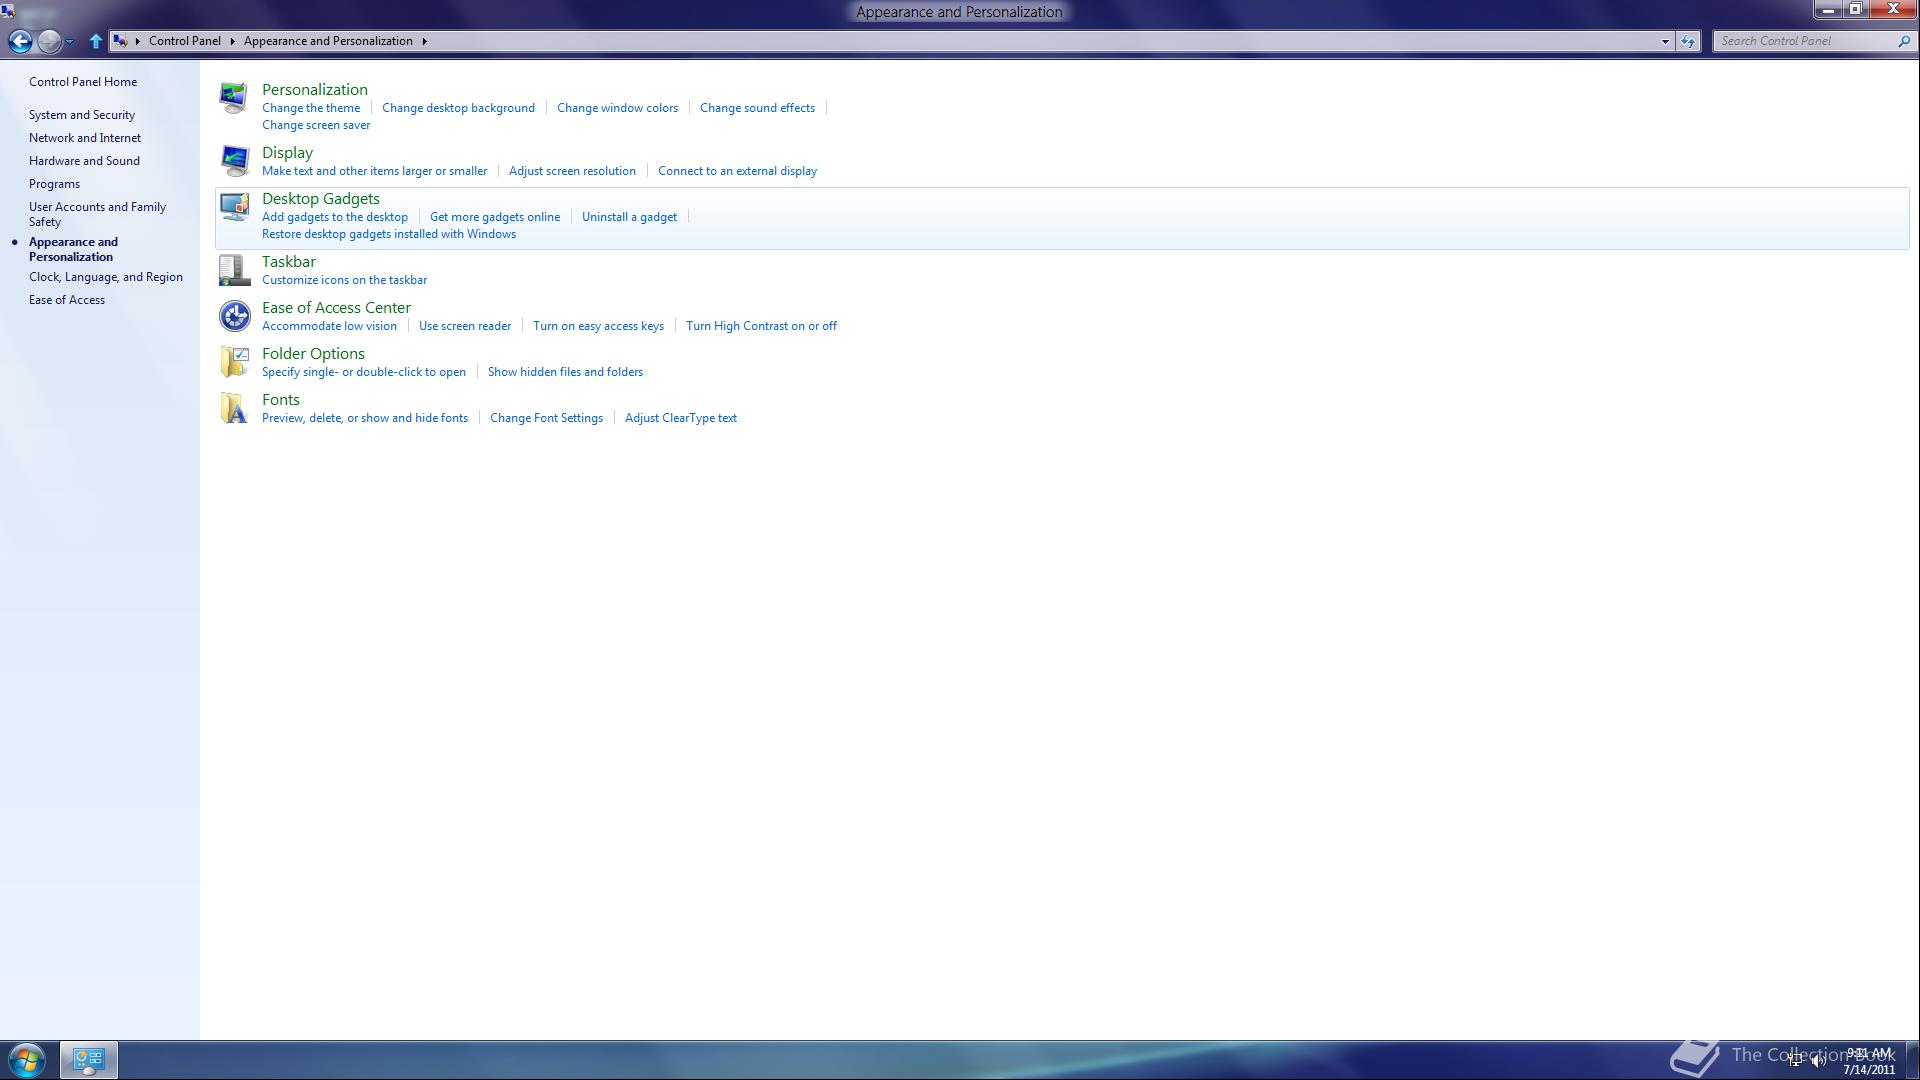Screen dimensions: 1920x1080
Task: Click the Fonts folder icon
Action: point(234,408)
